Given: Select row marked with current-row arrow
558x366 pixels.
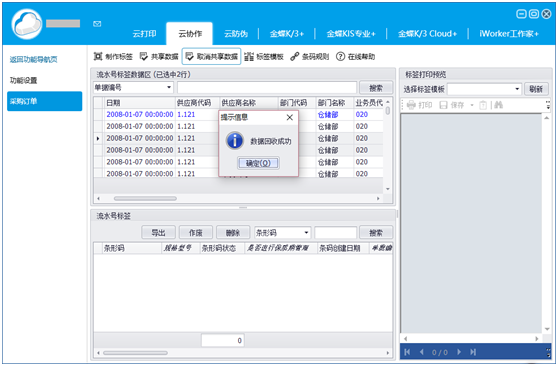Looking at the screenshot, I should [238, 138].
